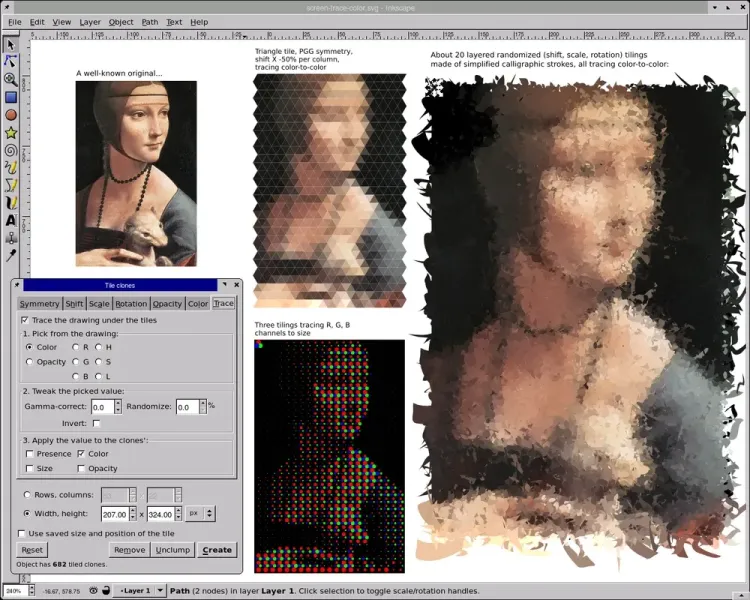Adjust the Randomize spinner arrows
The image size is (750, 600).
[x=203, y=407]
